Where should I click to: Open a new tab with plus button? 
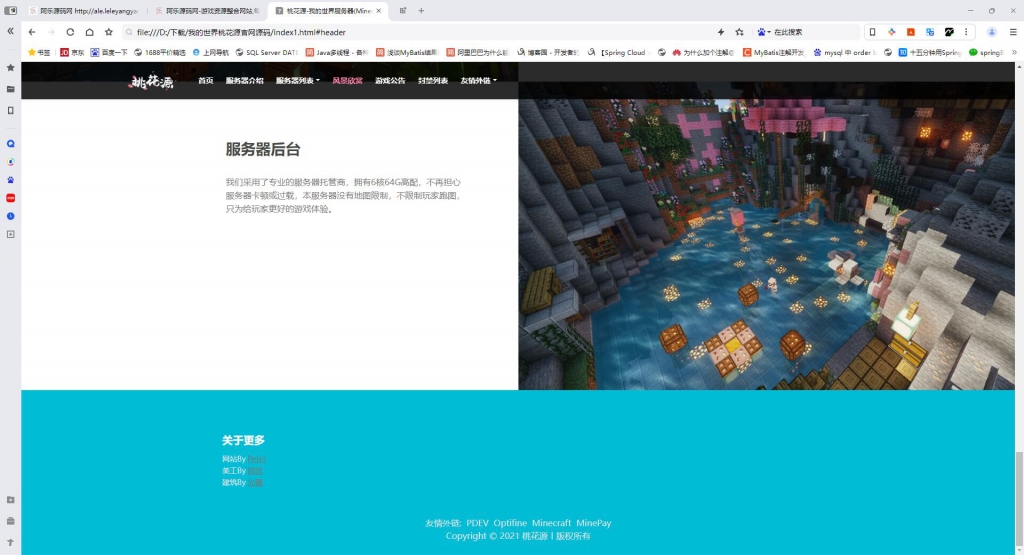pos(421,10)
